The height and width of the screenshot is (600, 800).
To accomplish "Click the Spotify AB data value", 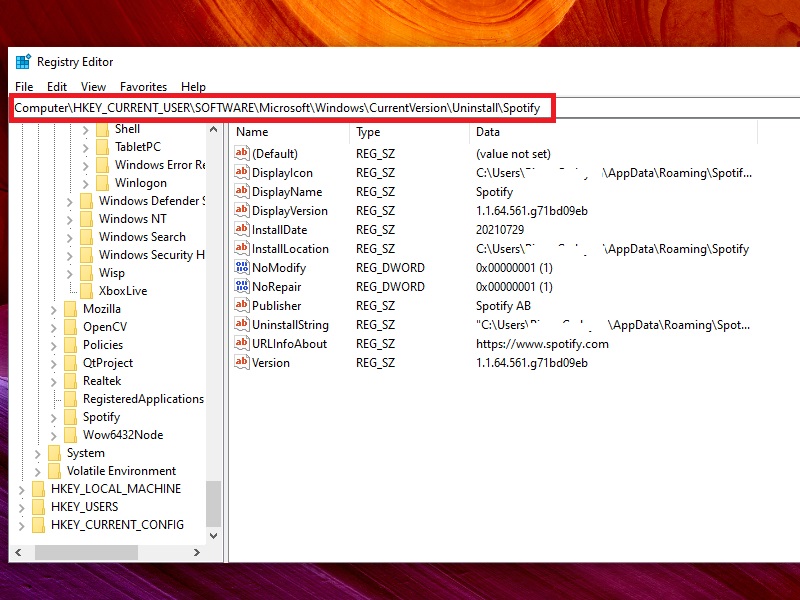I will pos(503,306).
